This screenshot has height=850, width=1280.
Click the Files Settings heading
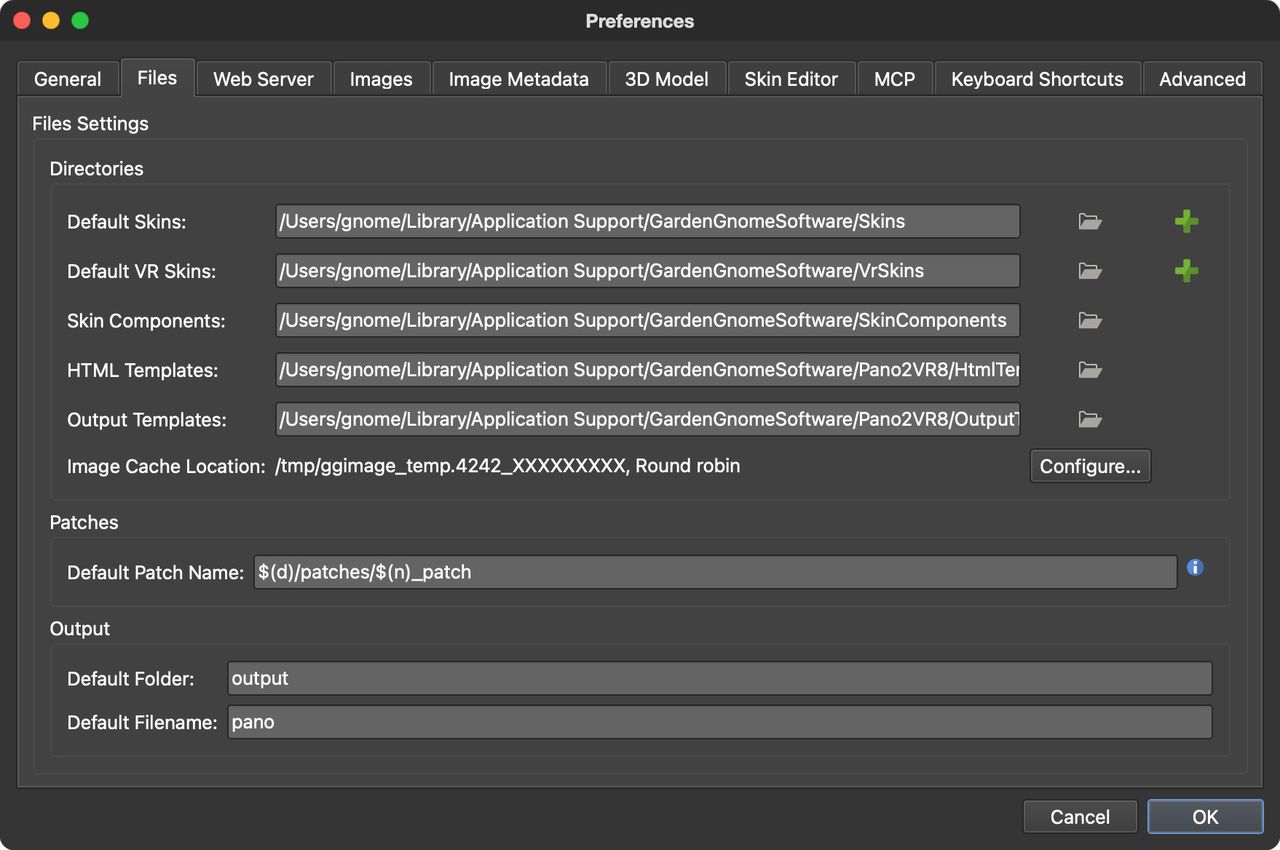point(90,124)
